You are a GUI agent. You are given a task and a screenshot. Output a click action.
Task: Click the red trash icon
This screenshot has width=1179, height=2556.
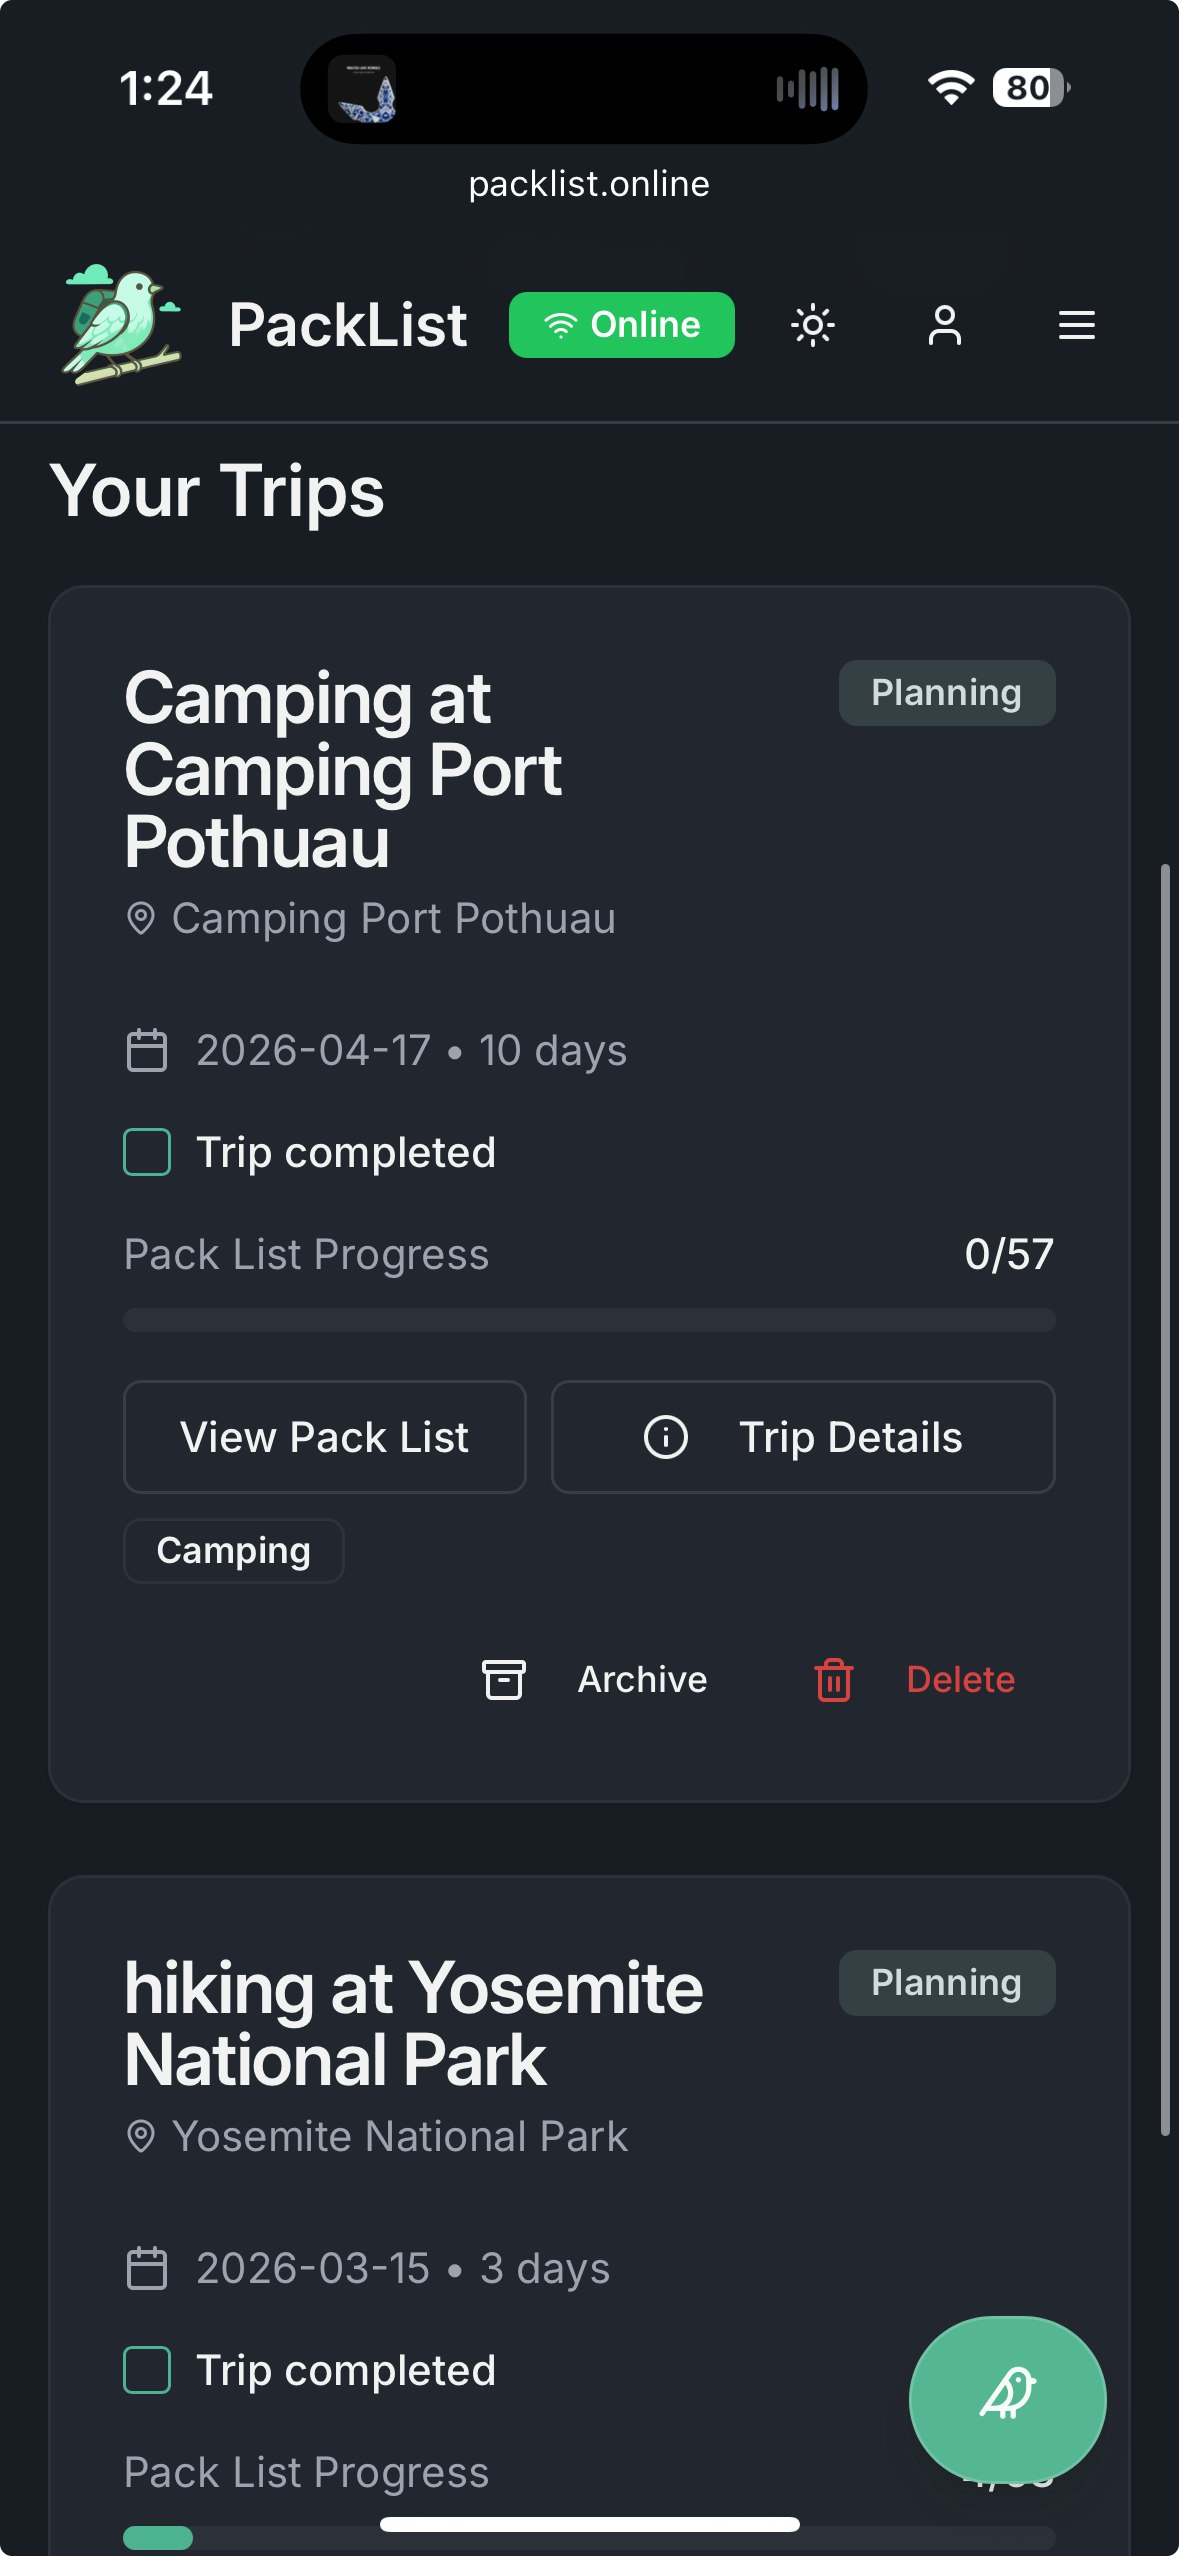[831, 1679]
